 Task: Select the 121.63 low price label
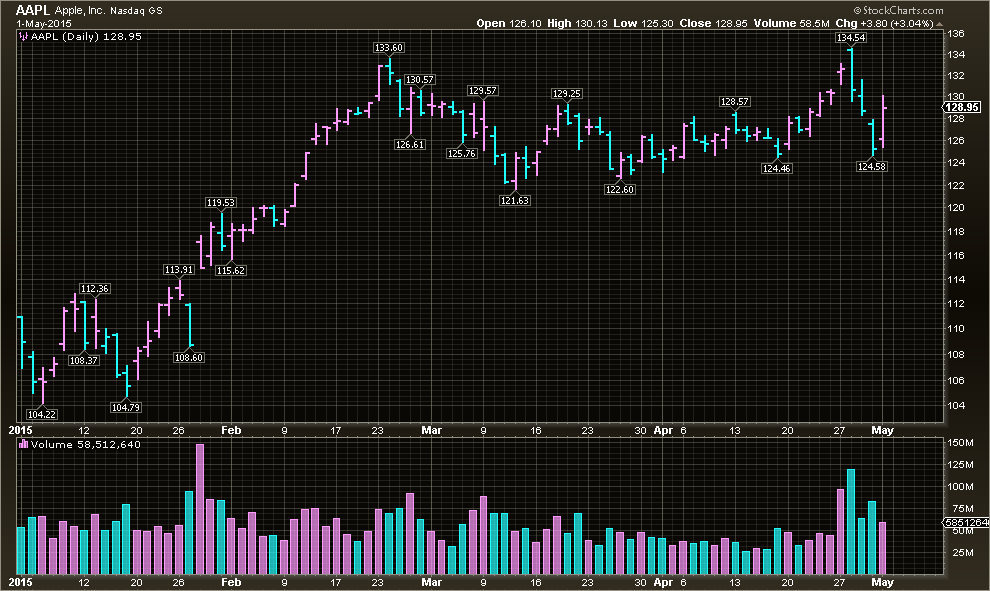point(515,200)
